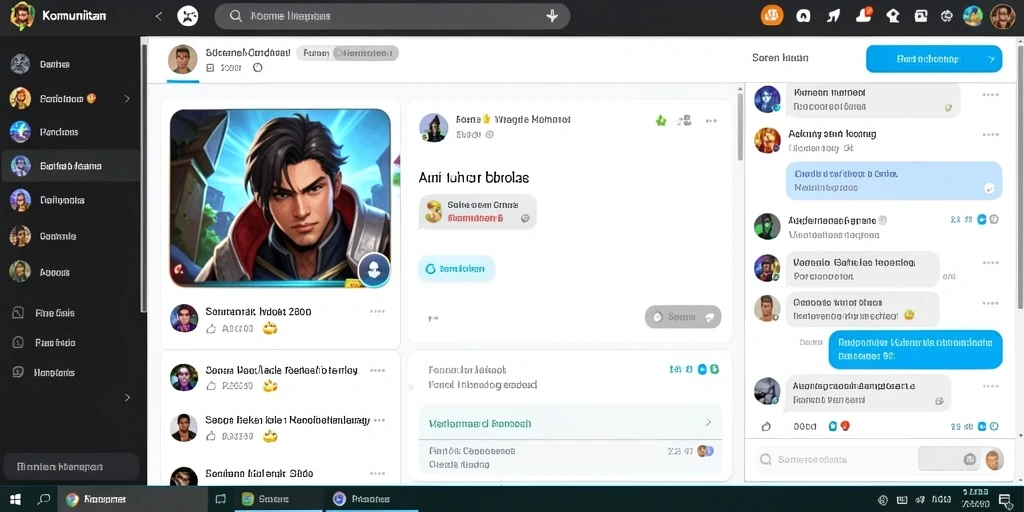Viewport: 1024px width, 512px height.
Task: Expand the chevron at bottom of sidebar
Action: (127, 398)
